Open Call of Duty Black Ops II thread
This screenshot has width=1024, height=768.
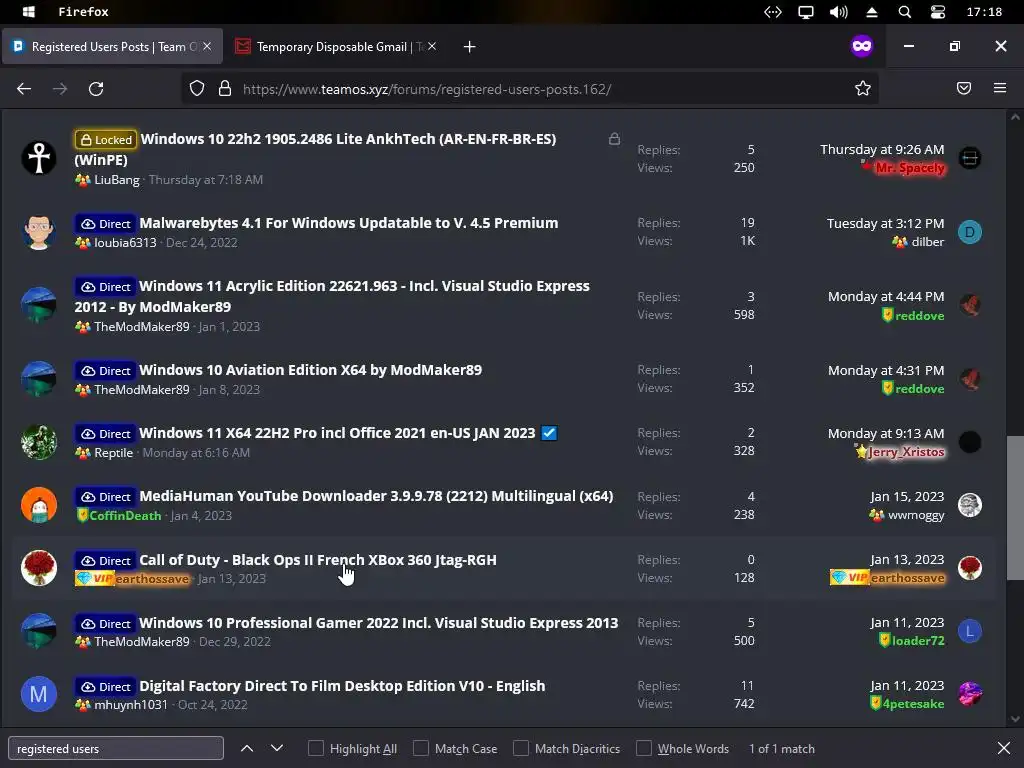coord(317,560)
